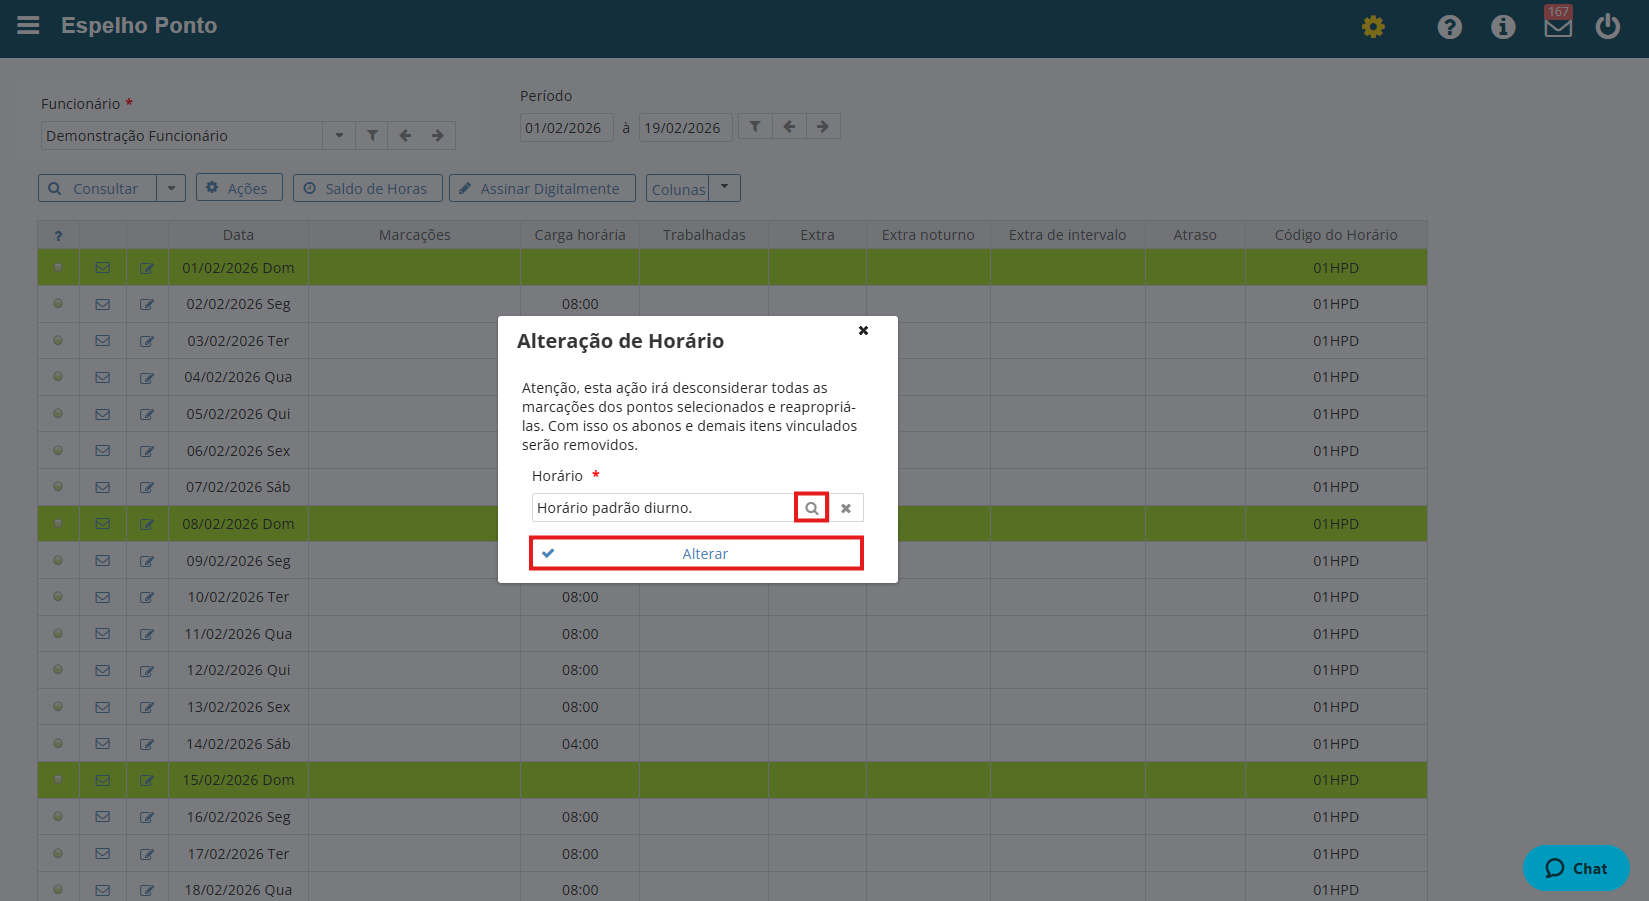The height and width of the screenshot is (901, 1649).
Task: Click the Demonstração Funcionário combo field
Action: pyautogui.click(x=182, y=136)
